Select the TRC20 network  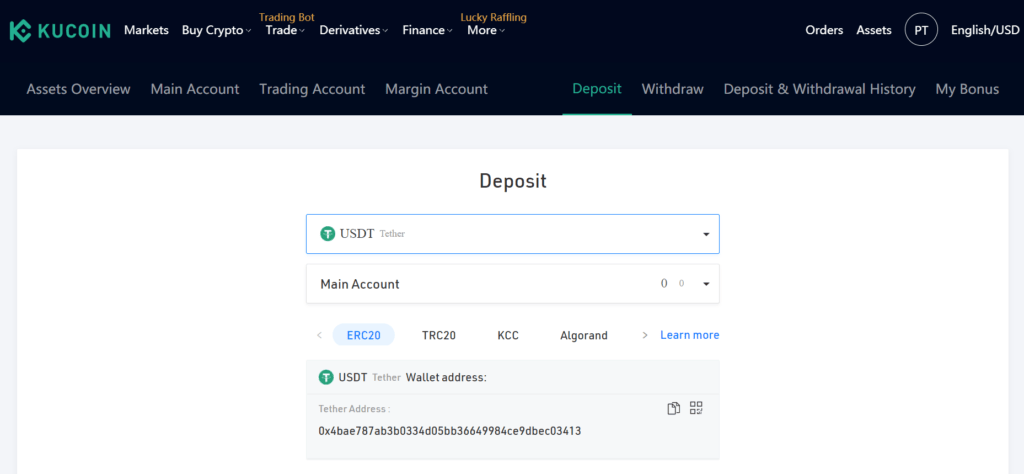[x=439, y=336]
